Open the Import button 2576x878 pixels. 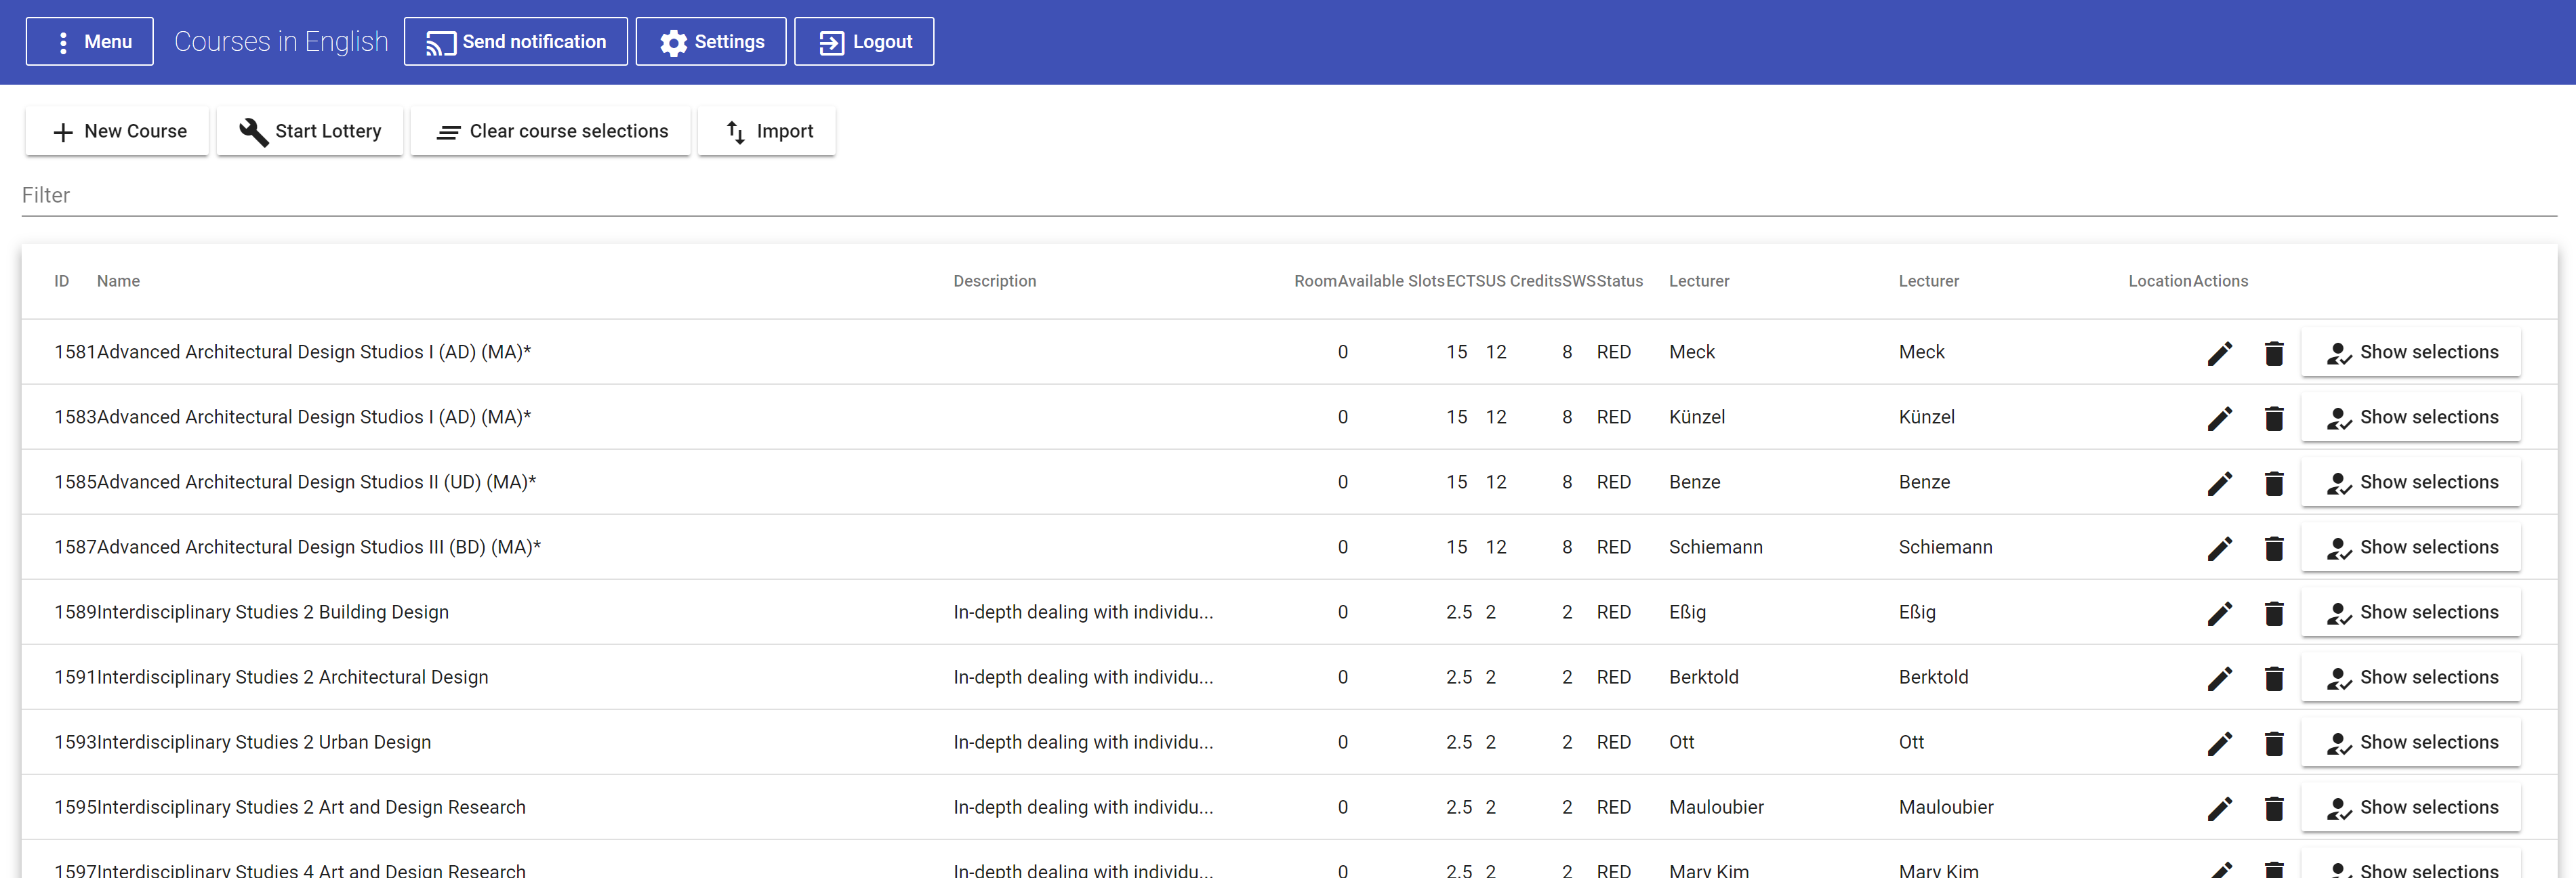pos(767,131)
